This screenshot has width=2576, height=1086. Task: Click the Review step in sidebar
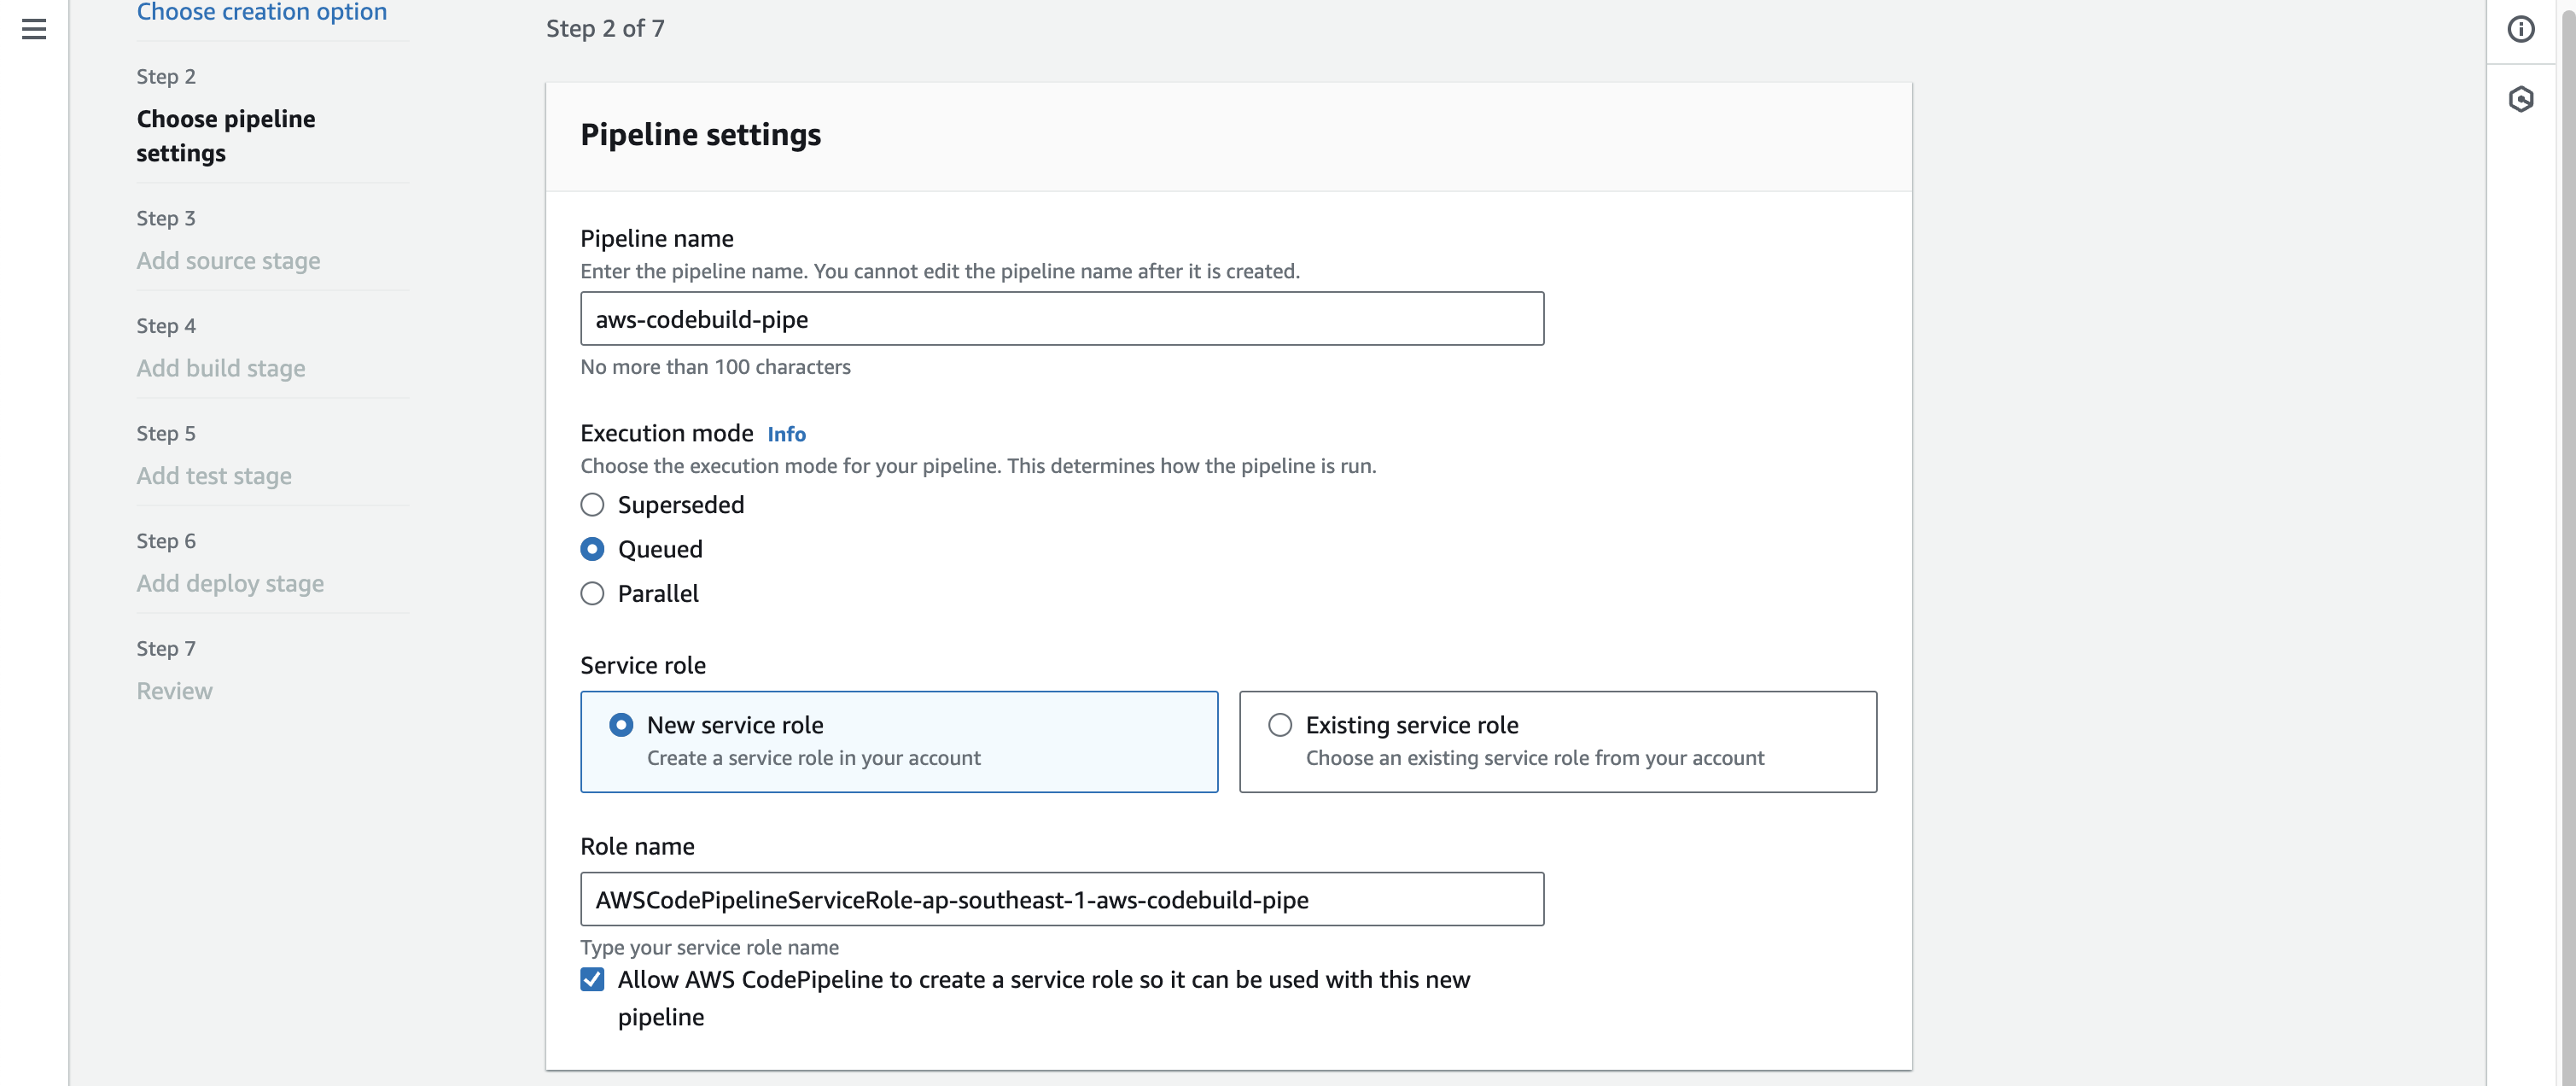[x=174, y=691]
